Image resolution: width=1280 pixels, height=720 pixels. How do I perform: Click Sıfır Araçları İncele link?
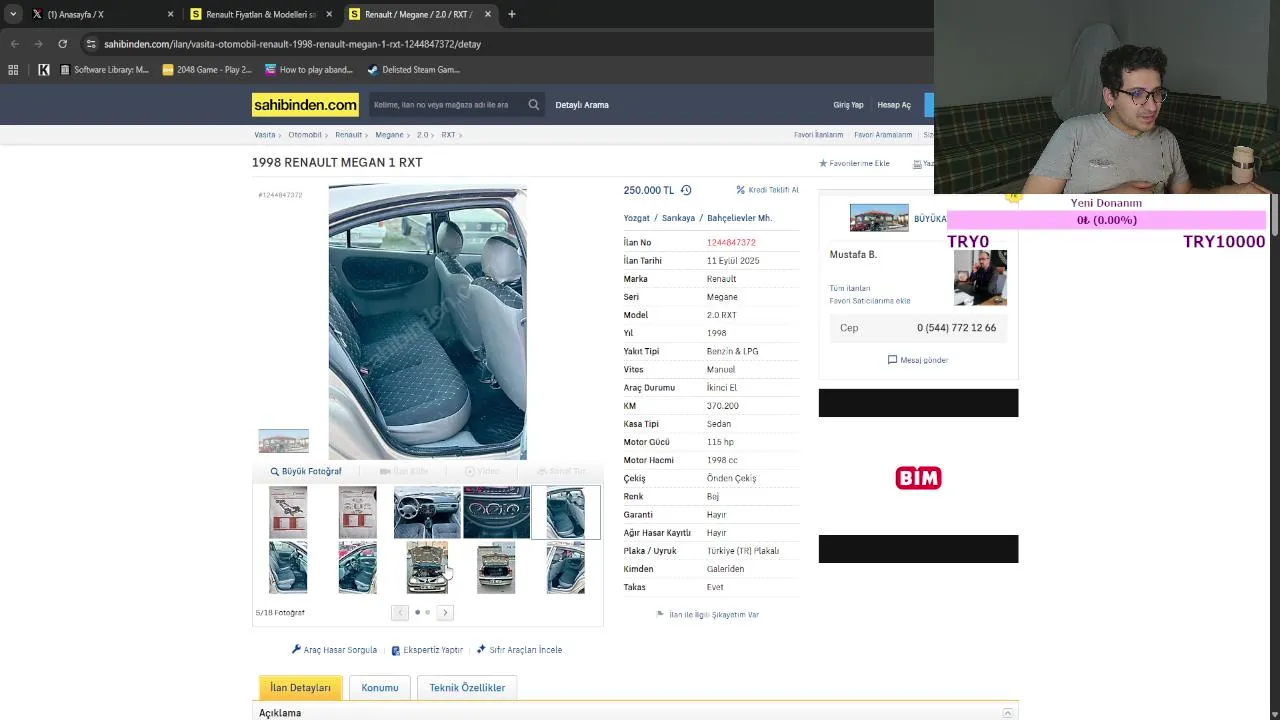coord(519,650)
